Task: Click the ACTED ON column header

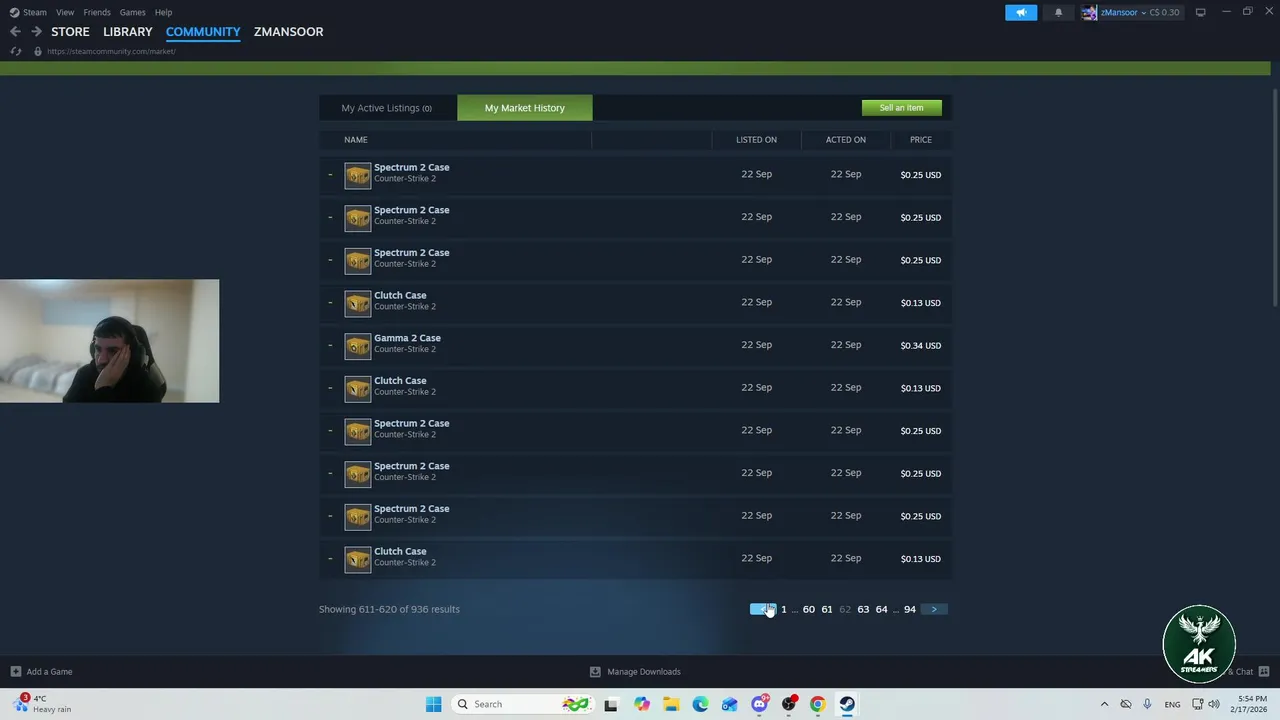Action: pyautogui.click(x=846, y=140)
